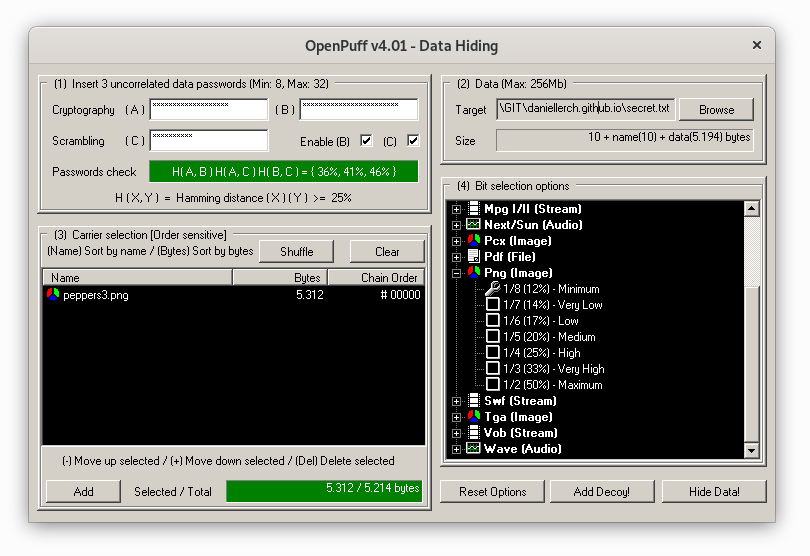Click the Mpg I/II stream icon
The image size is (810, 556).
474,209
